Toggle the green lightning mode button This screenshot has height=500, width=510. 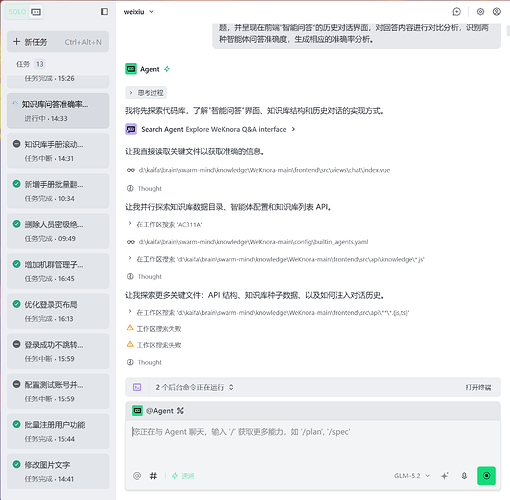coord(183,476)
